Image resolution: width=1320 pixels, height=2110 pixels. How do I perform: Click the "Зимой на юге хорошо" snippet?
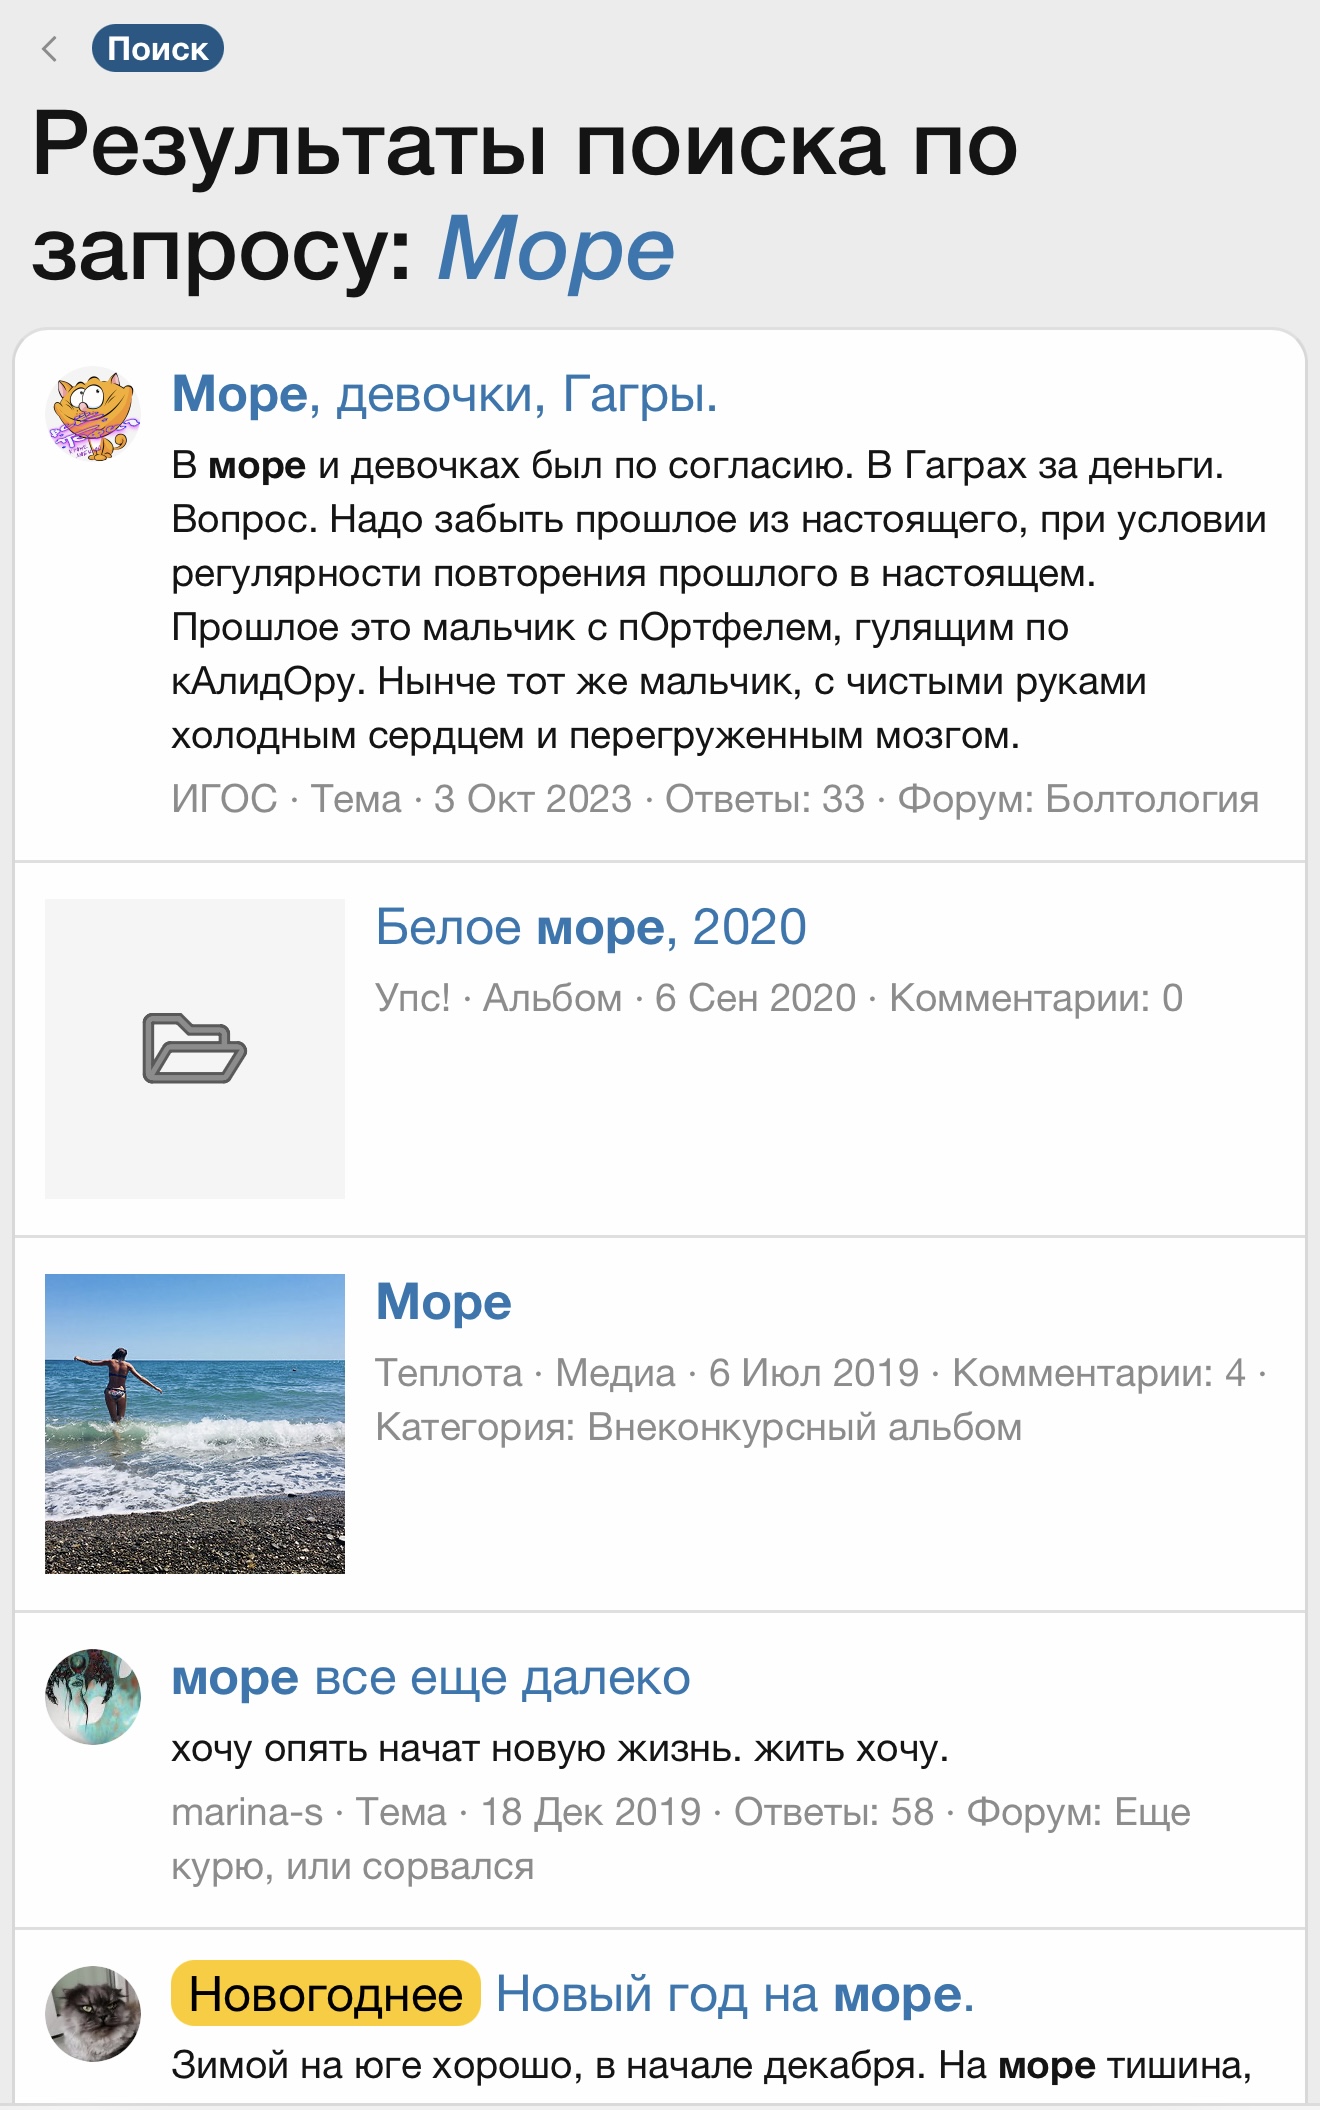pyautogui.click(x=710, y=2065)
